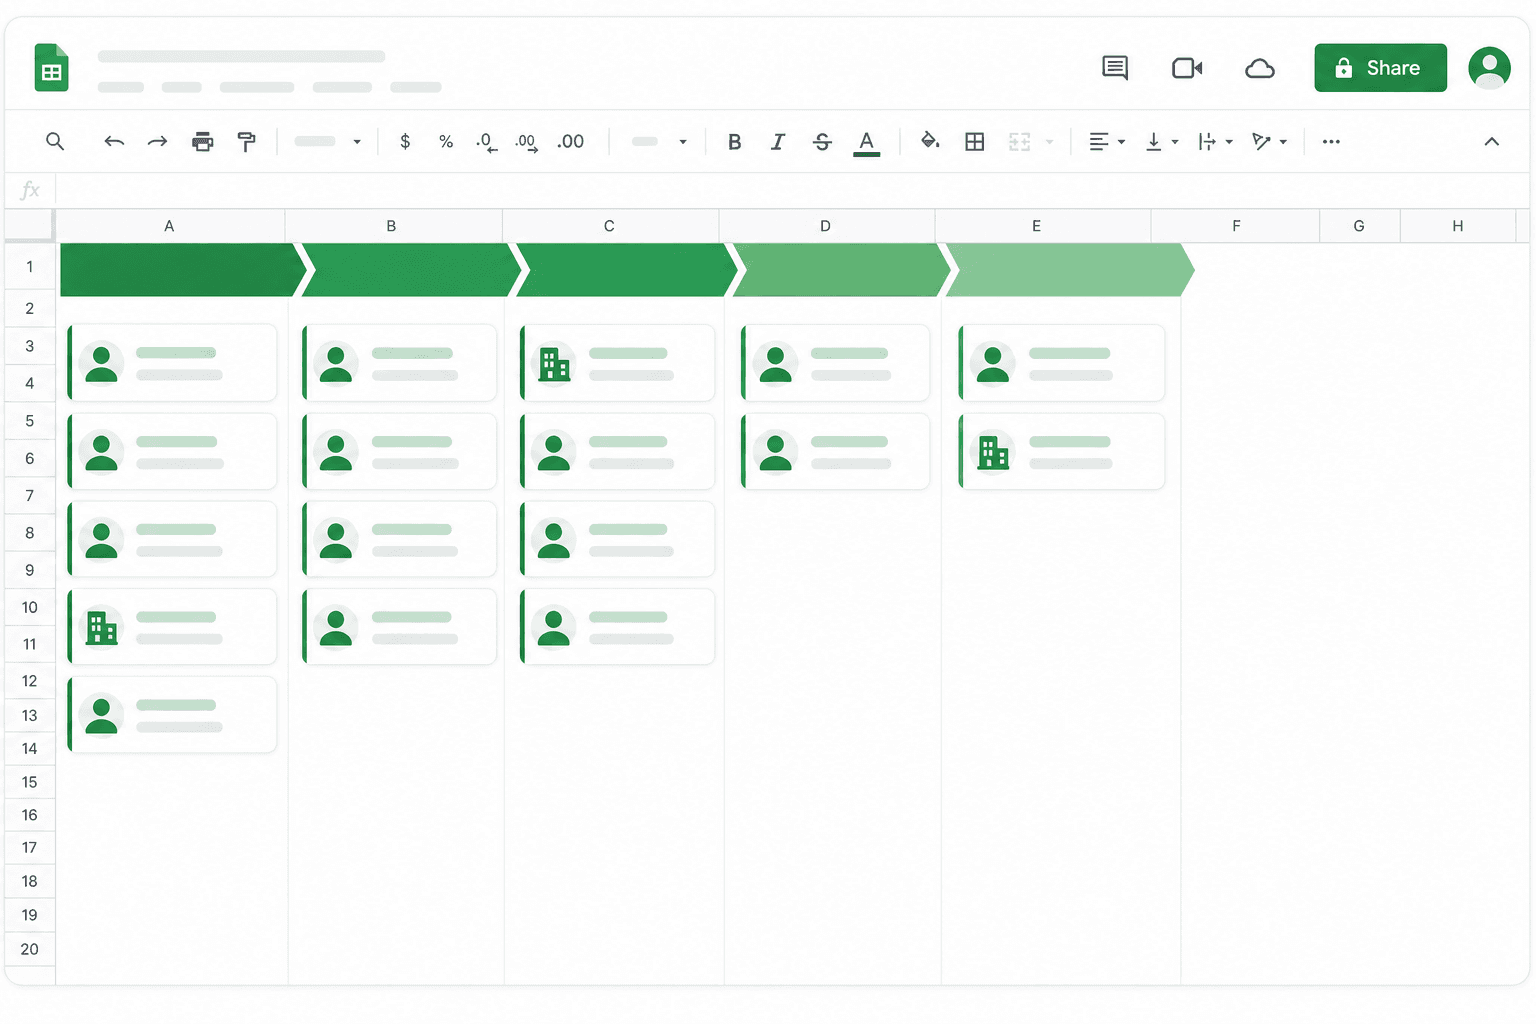Click the building icon card in column A
The image size is (1536, 1024).
[x=172, y=627]
